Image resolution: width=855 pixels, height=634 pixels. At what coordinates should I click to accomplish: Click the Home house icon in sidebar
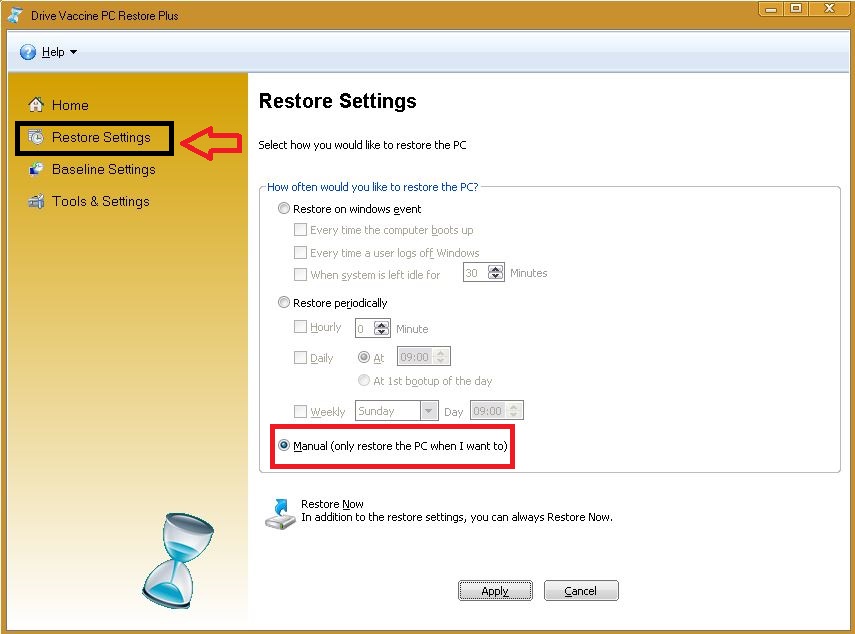[36, 104]
